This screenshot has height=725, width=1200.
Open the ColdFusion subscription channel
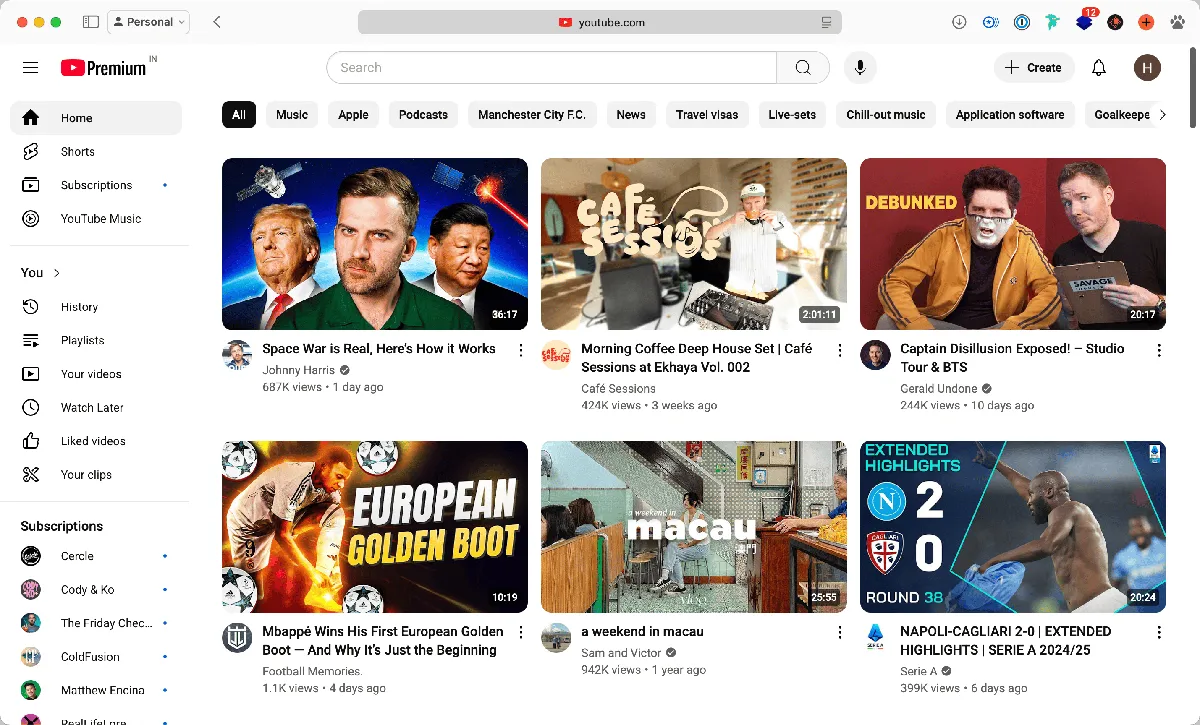96,657
